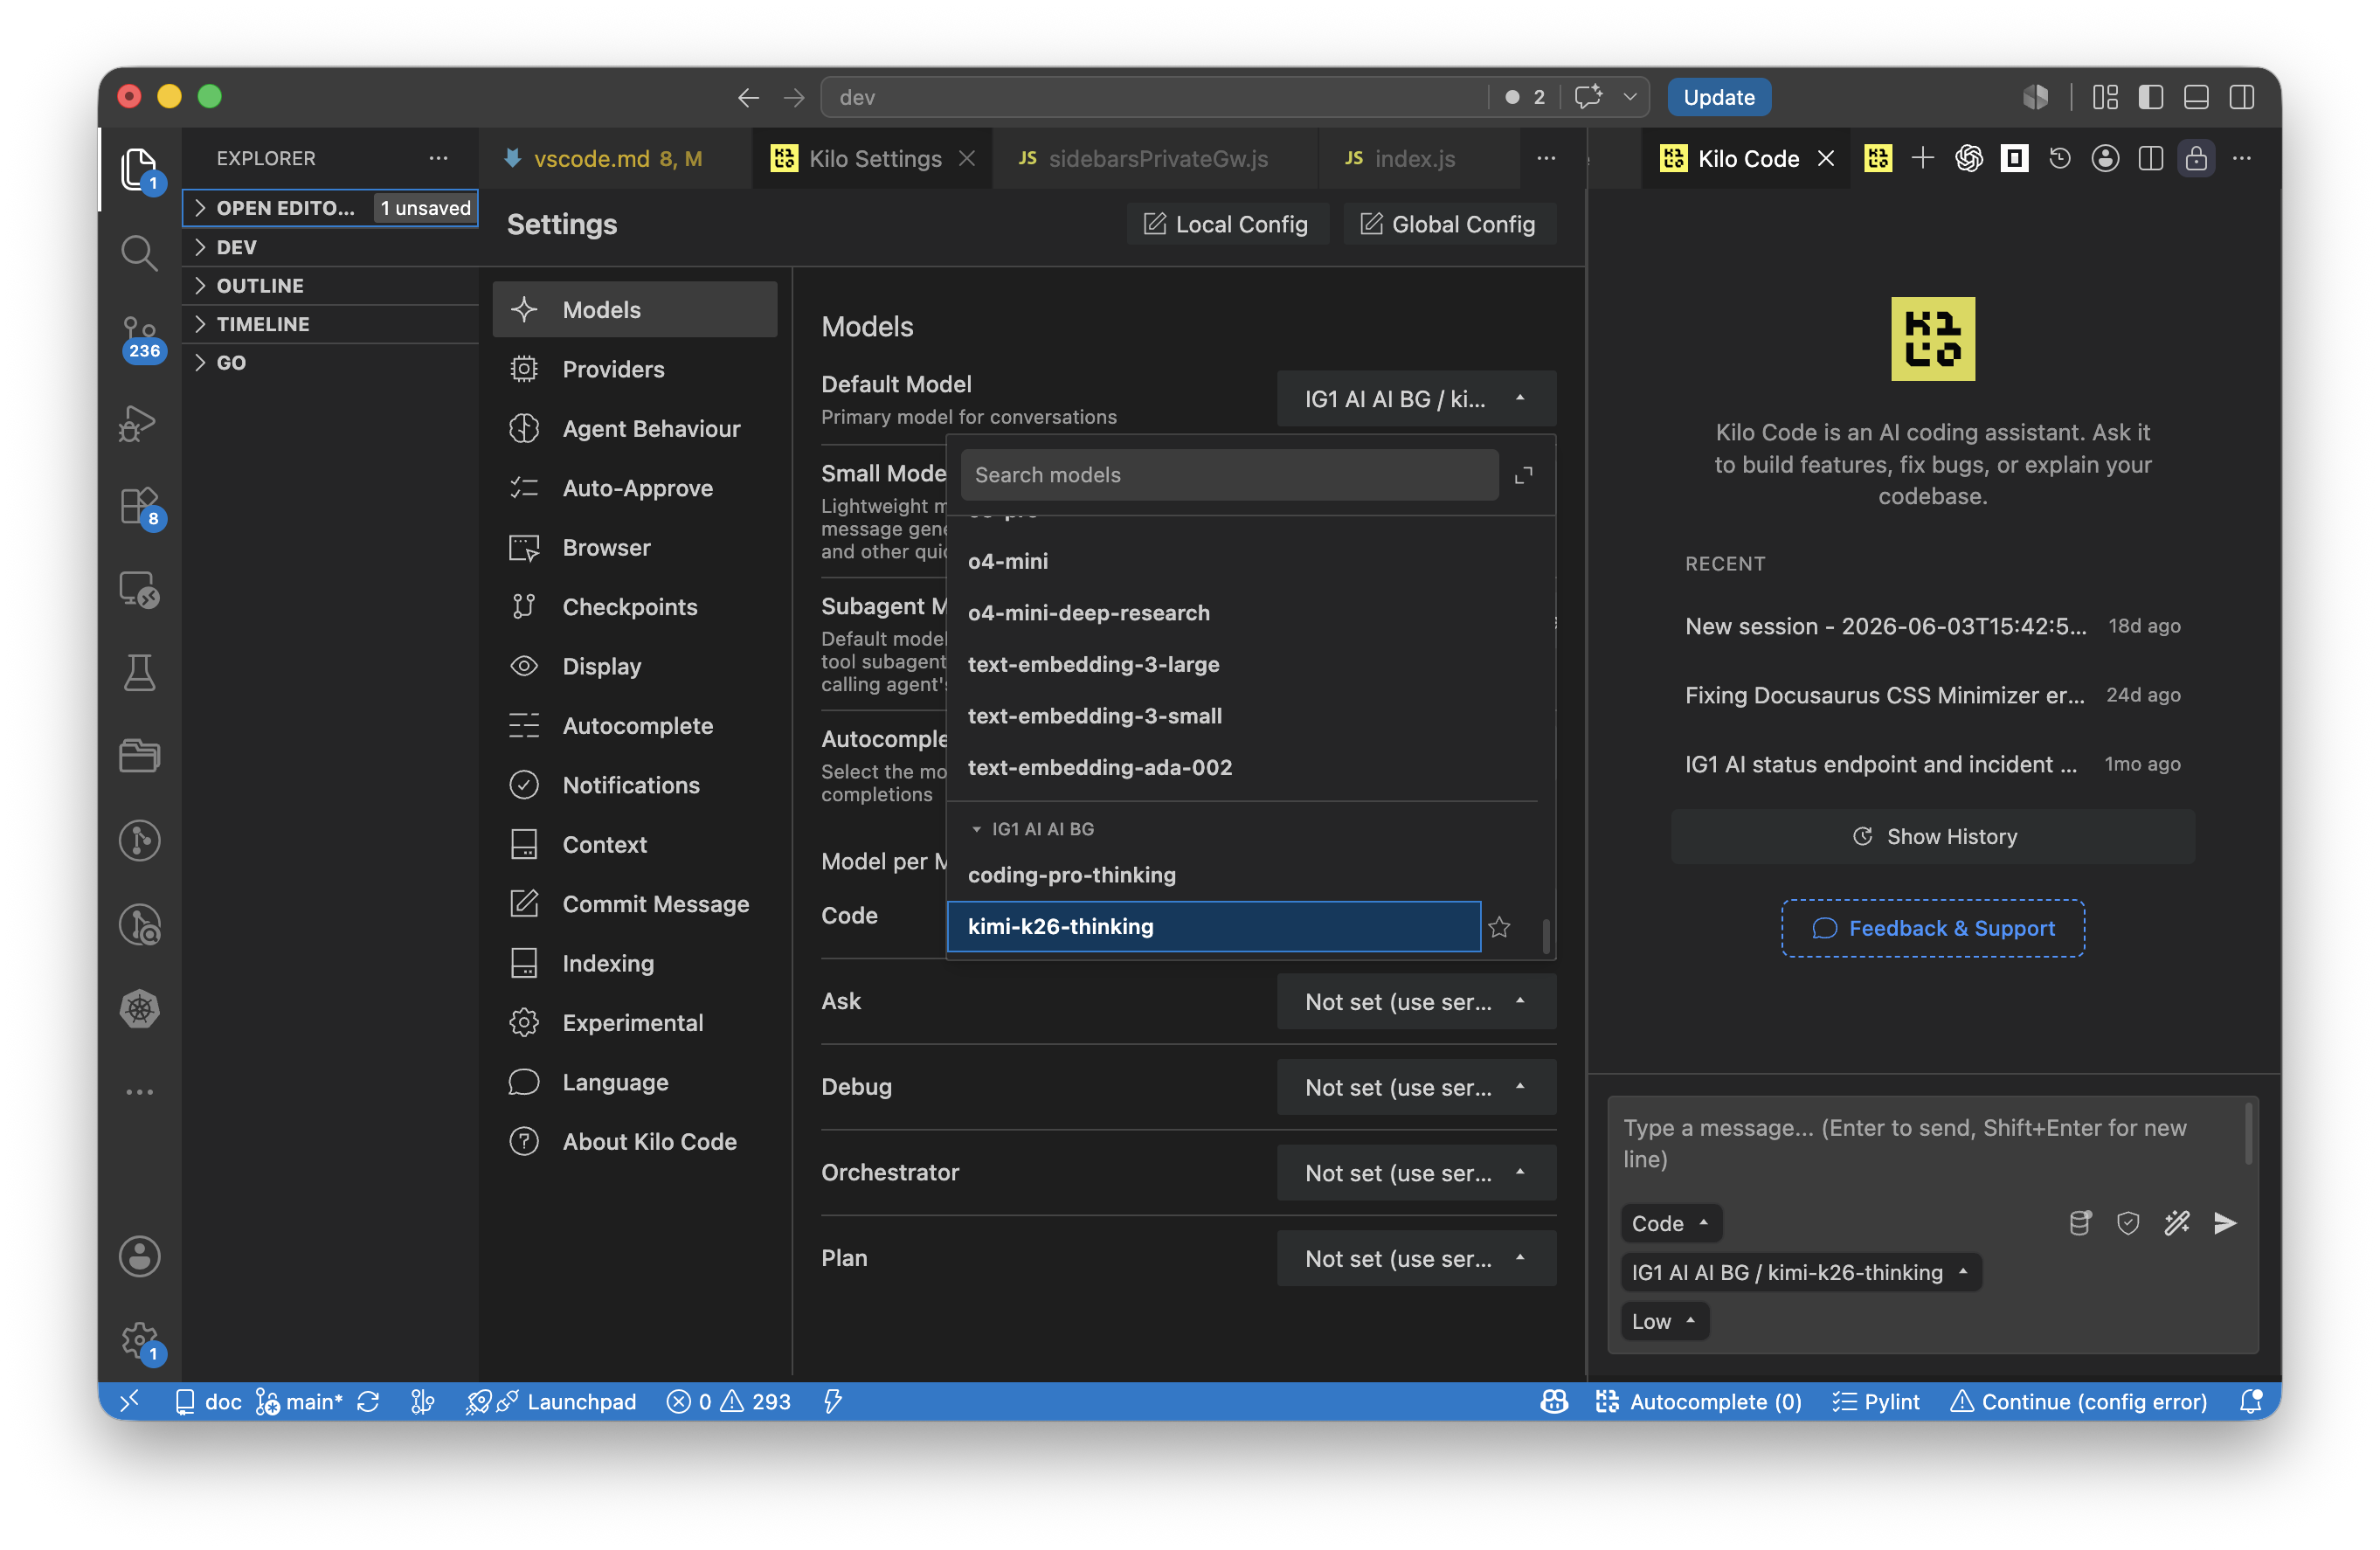Open Default Model dropdown

click(x=1416, y=399)
